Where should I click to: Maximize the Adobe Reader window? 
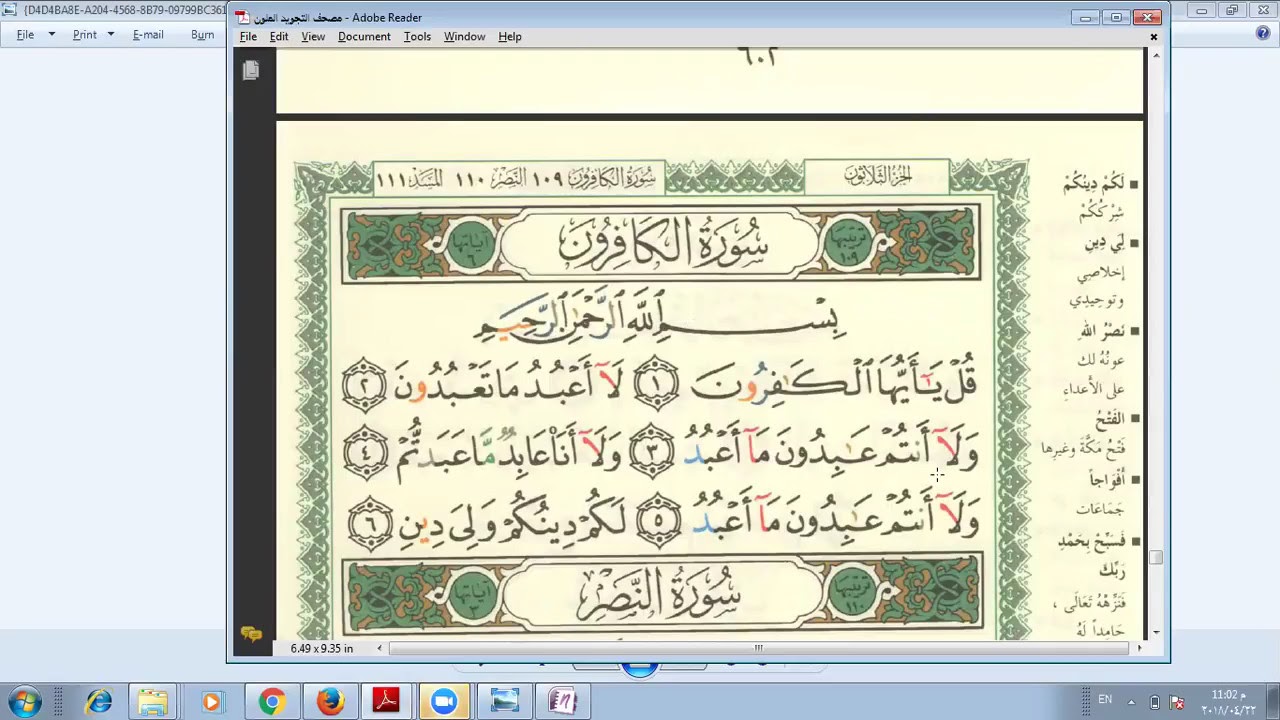(1116, 17)
